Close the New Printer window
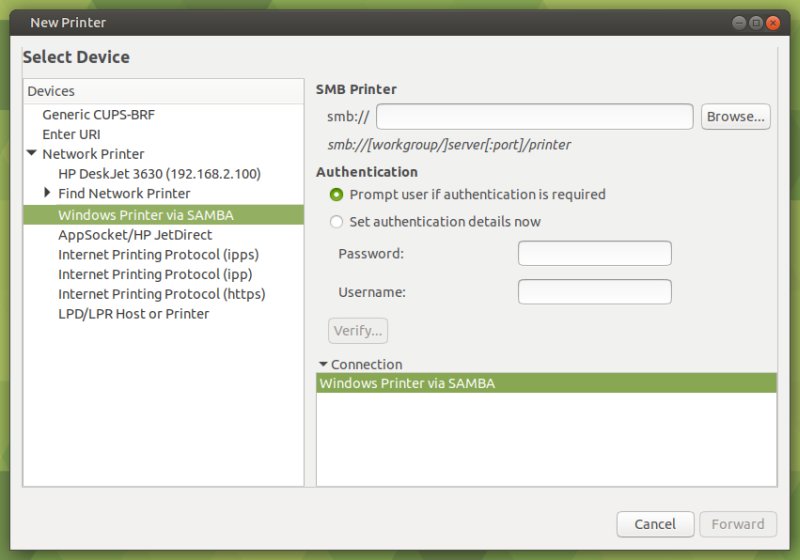This screenshot has height=560, width=800. click(774, 22)
